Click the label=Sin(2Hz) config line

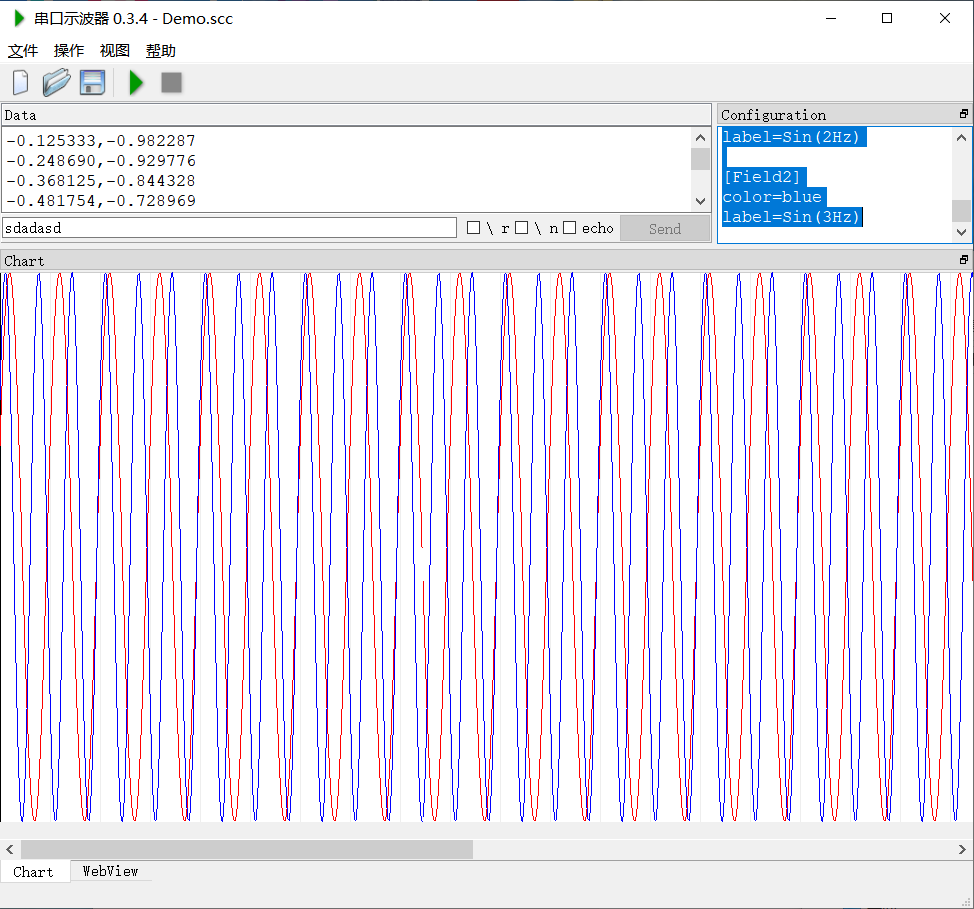click(791, 137)
